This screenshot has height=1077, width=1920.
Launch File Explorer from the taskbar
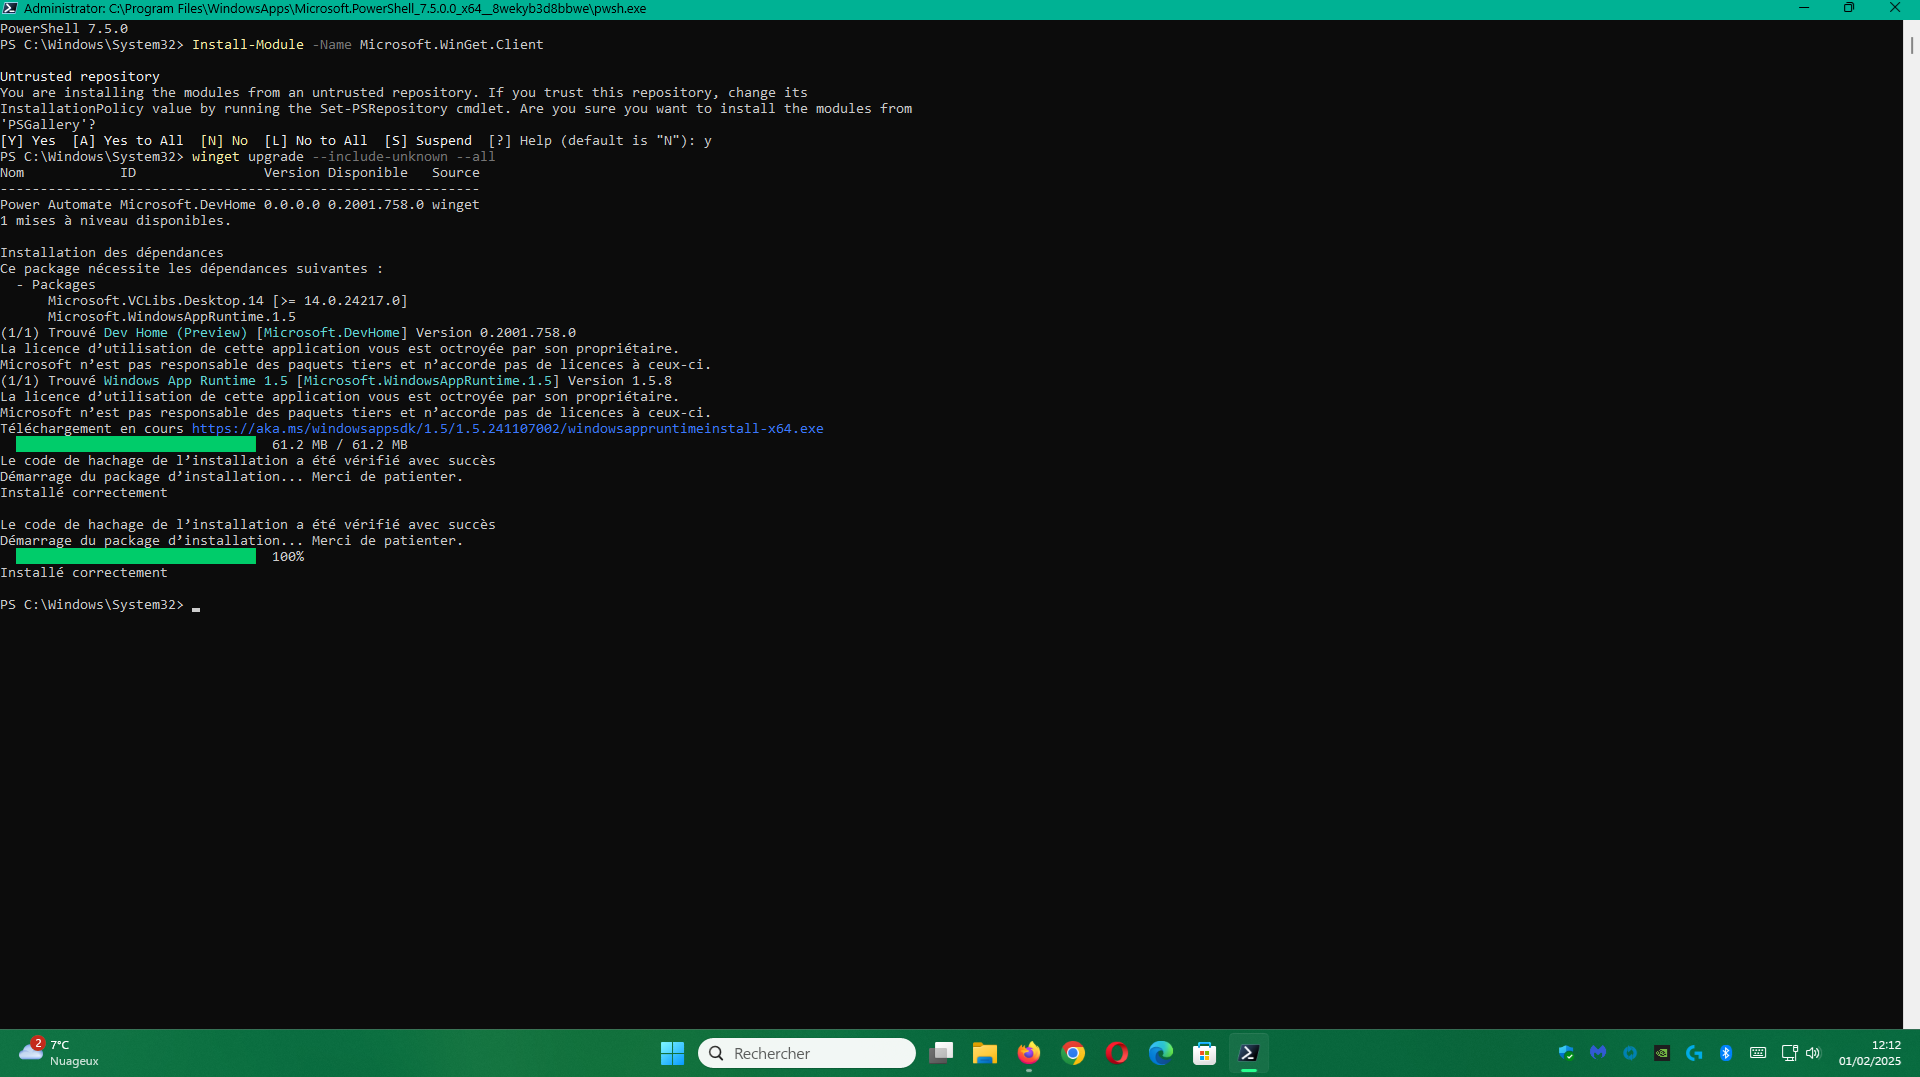(985, 1053)
